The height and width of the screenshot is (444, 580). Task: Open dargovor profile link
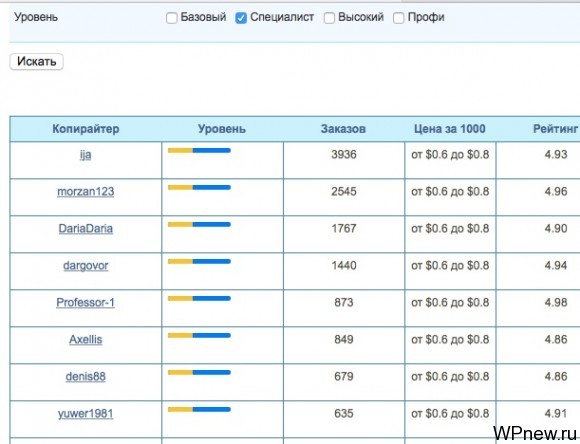coord(85,266)
